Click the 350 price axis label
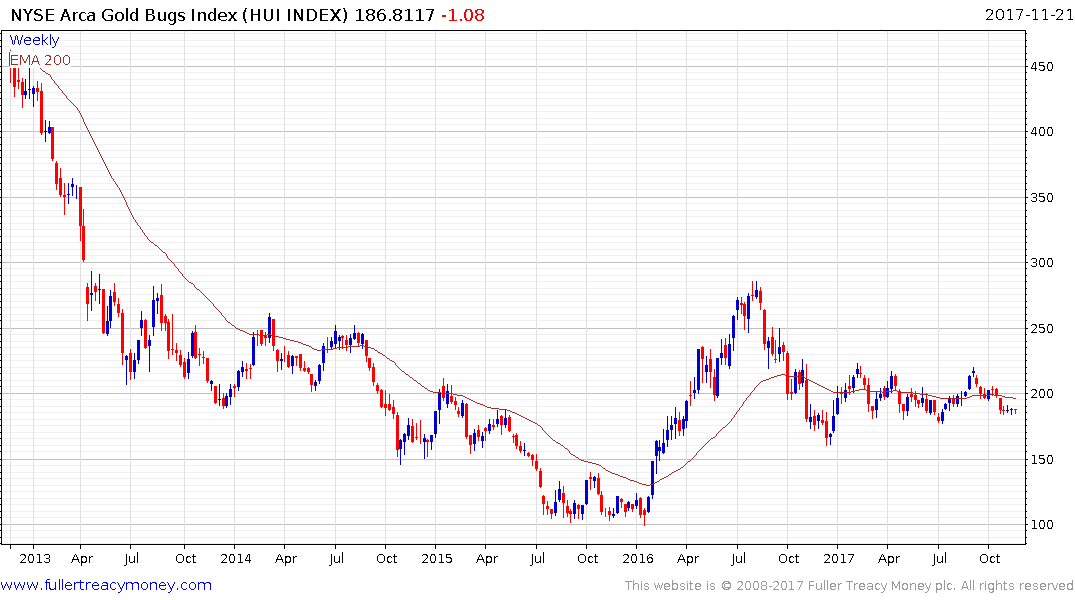The height and width of the screenshot is (600, 1075). tap(1042, 197)
